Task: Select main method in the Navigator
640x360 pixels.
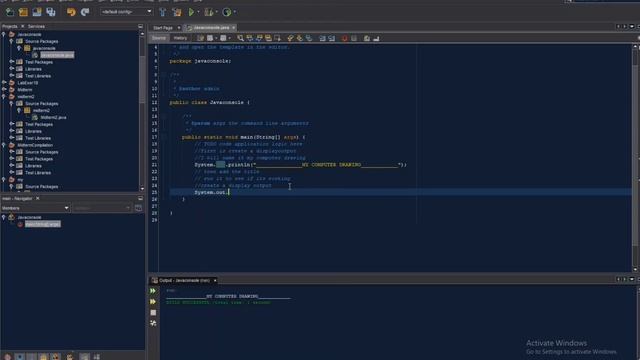Action: coord(42,224)
